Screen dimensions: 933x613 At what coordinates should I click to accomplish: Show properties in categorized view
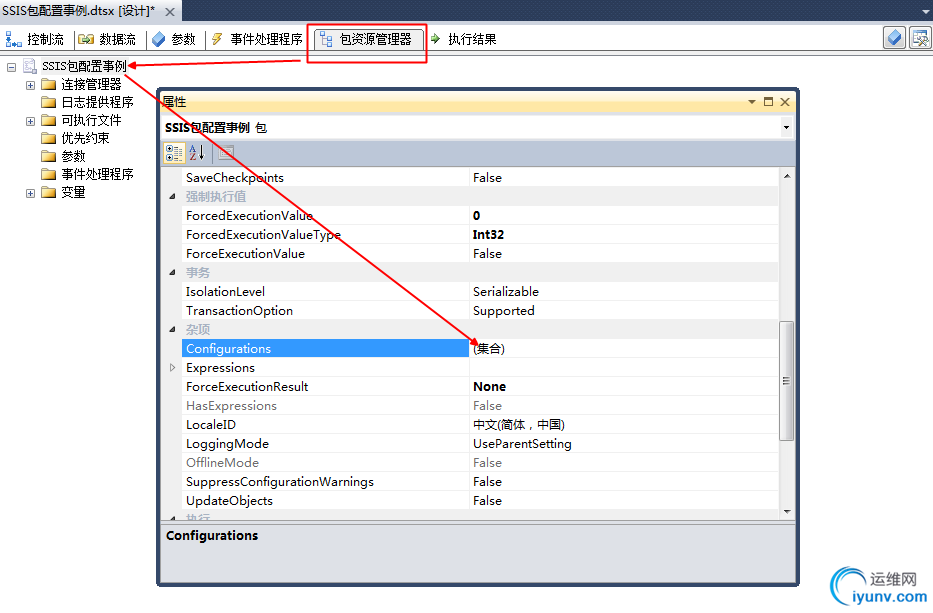point(174,153)
